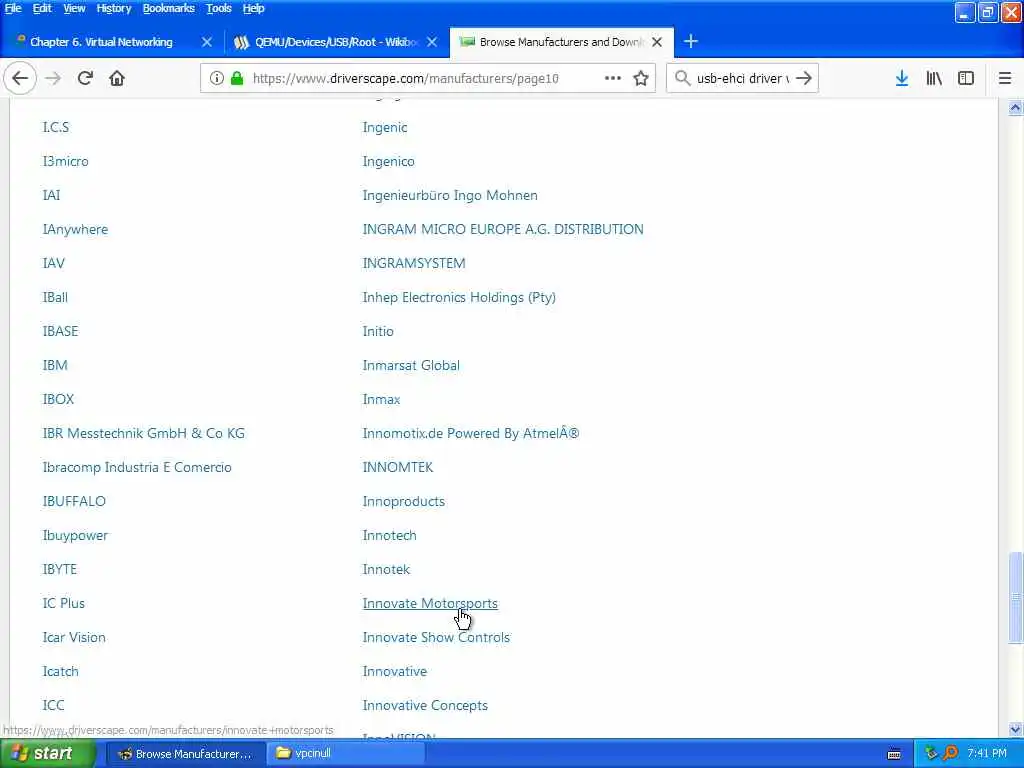
Task: Open the Windows Start menu
Action: click(46, 754)
